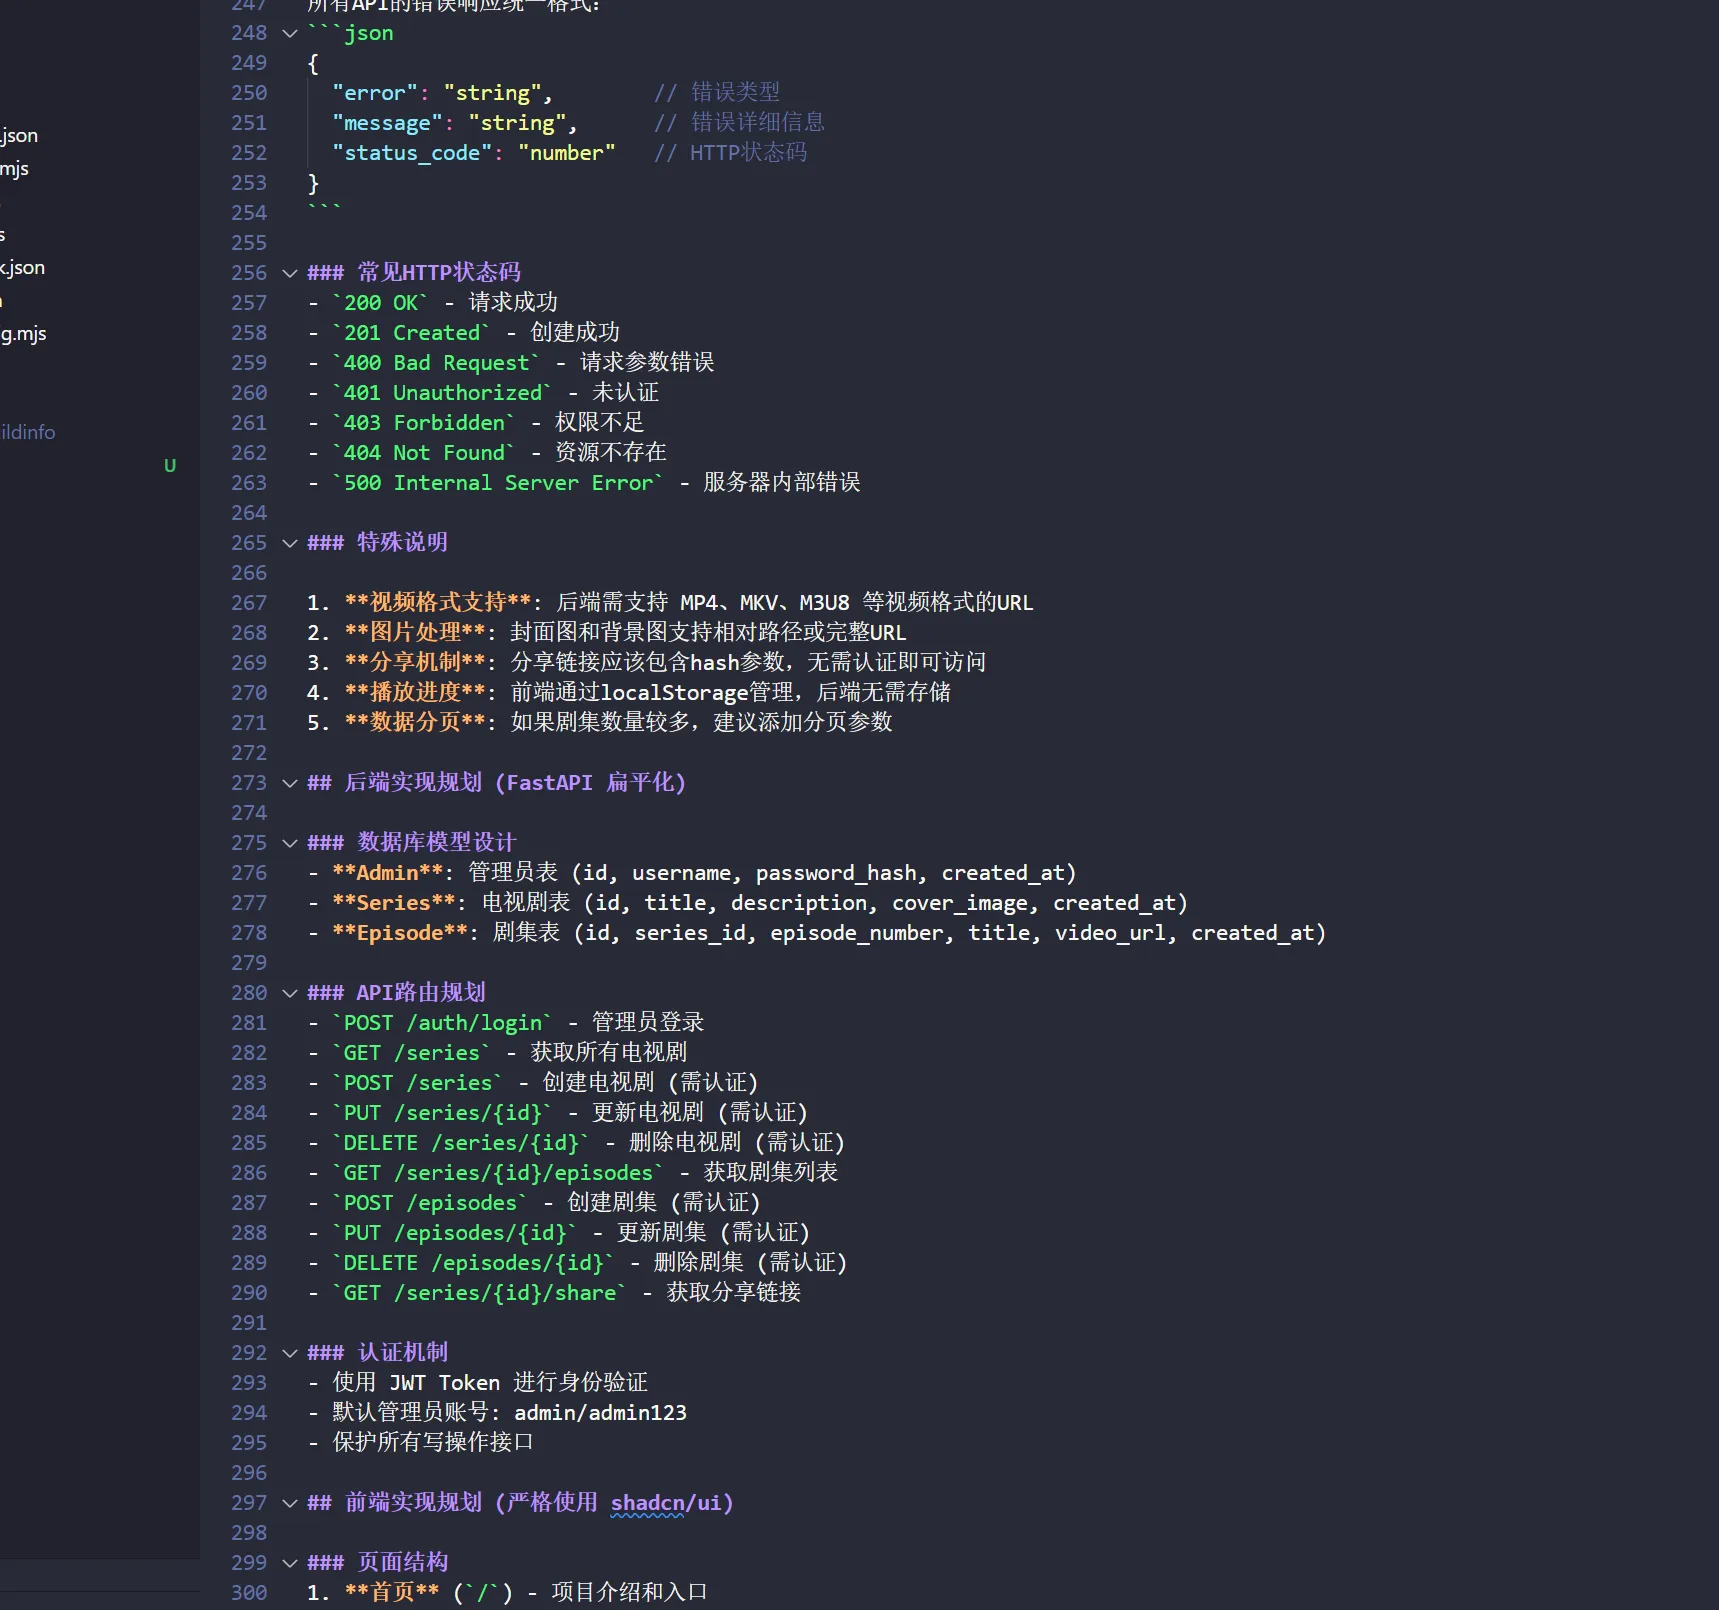The height and width of the screenshot is (1610, 1719).
Task: Click the // 错误类型 comment
Action: pyautogui.click(x=717, y=93)
